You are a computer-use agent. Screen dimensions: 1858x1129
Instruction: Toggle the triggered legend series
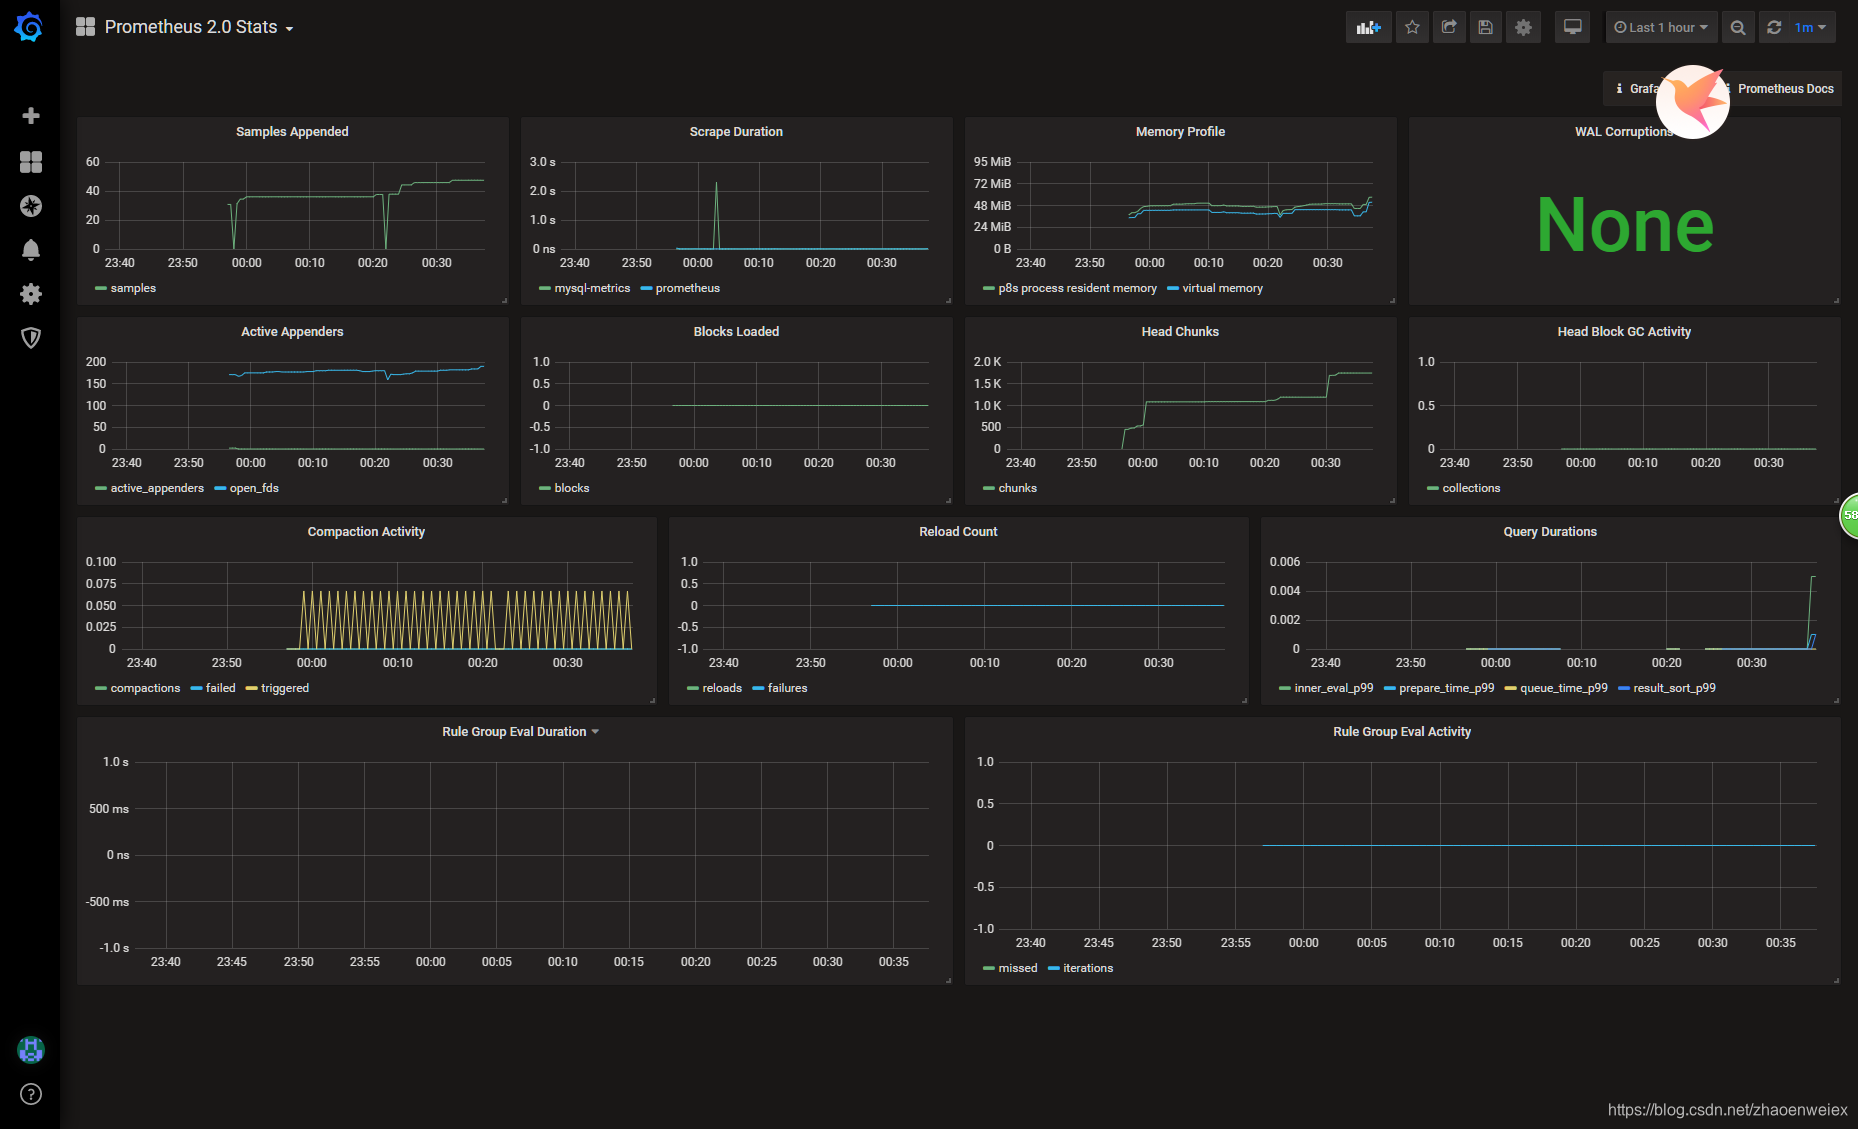point(284,688)
